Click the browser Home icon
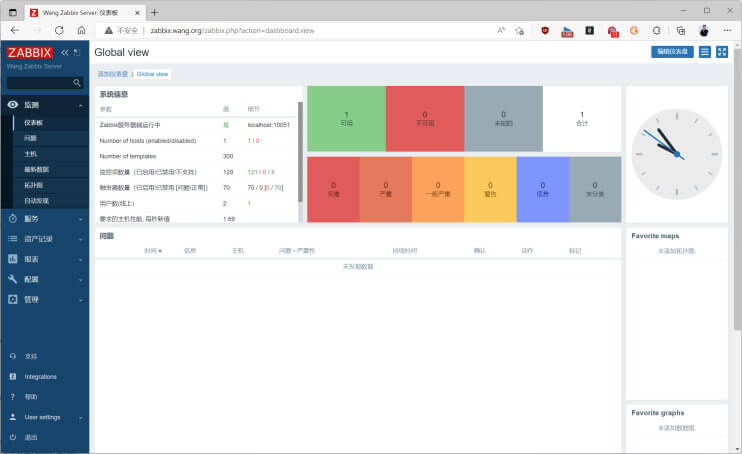742x454 pixels. coord(81,30)
